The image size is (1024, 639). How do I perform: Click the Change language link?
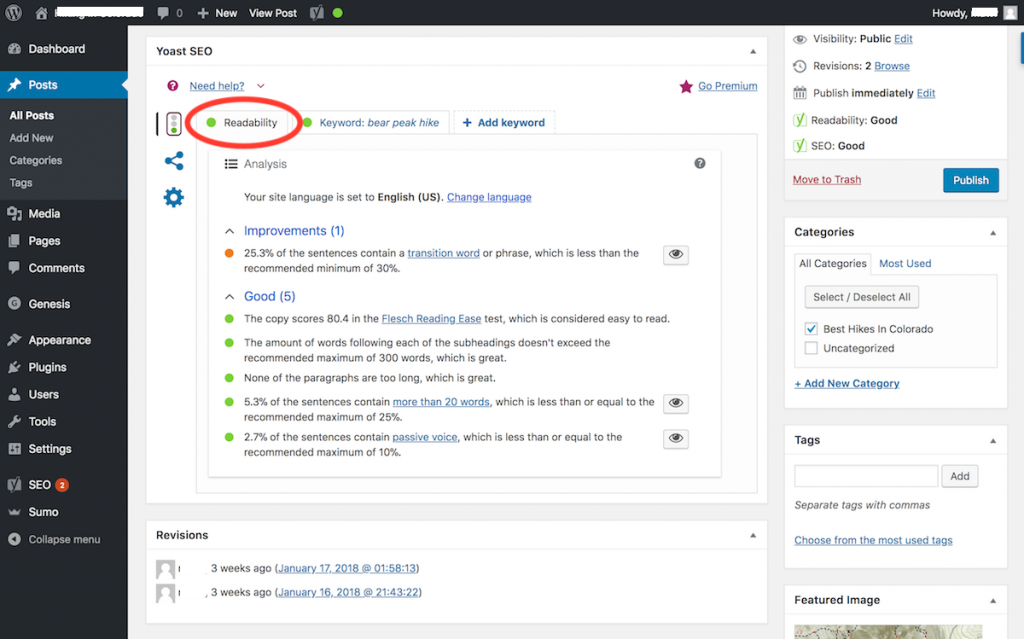click(x=489, y=197)
